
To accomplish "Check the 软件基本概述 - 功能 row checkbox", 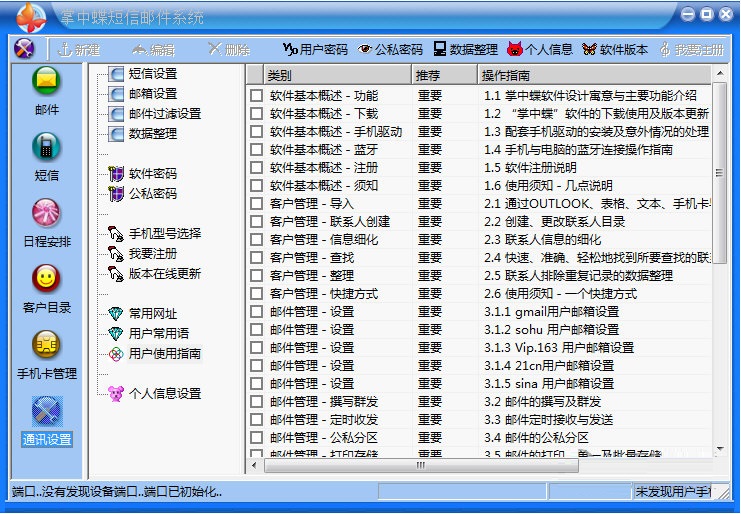I will tap(257, 96).
